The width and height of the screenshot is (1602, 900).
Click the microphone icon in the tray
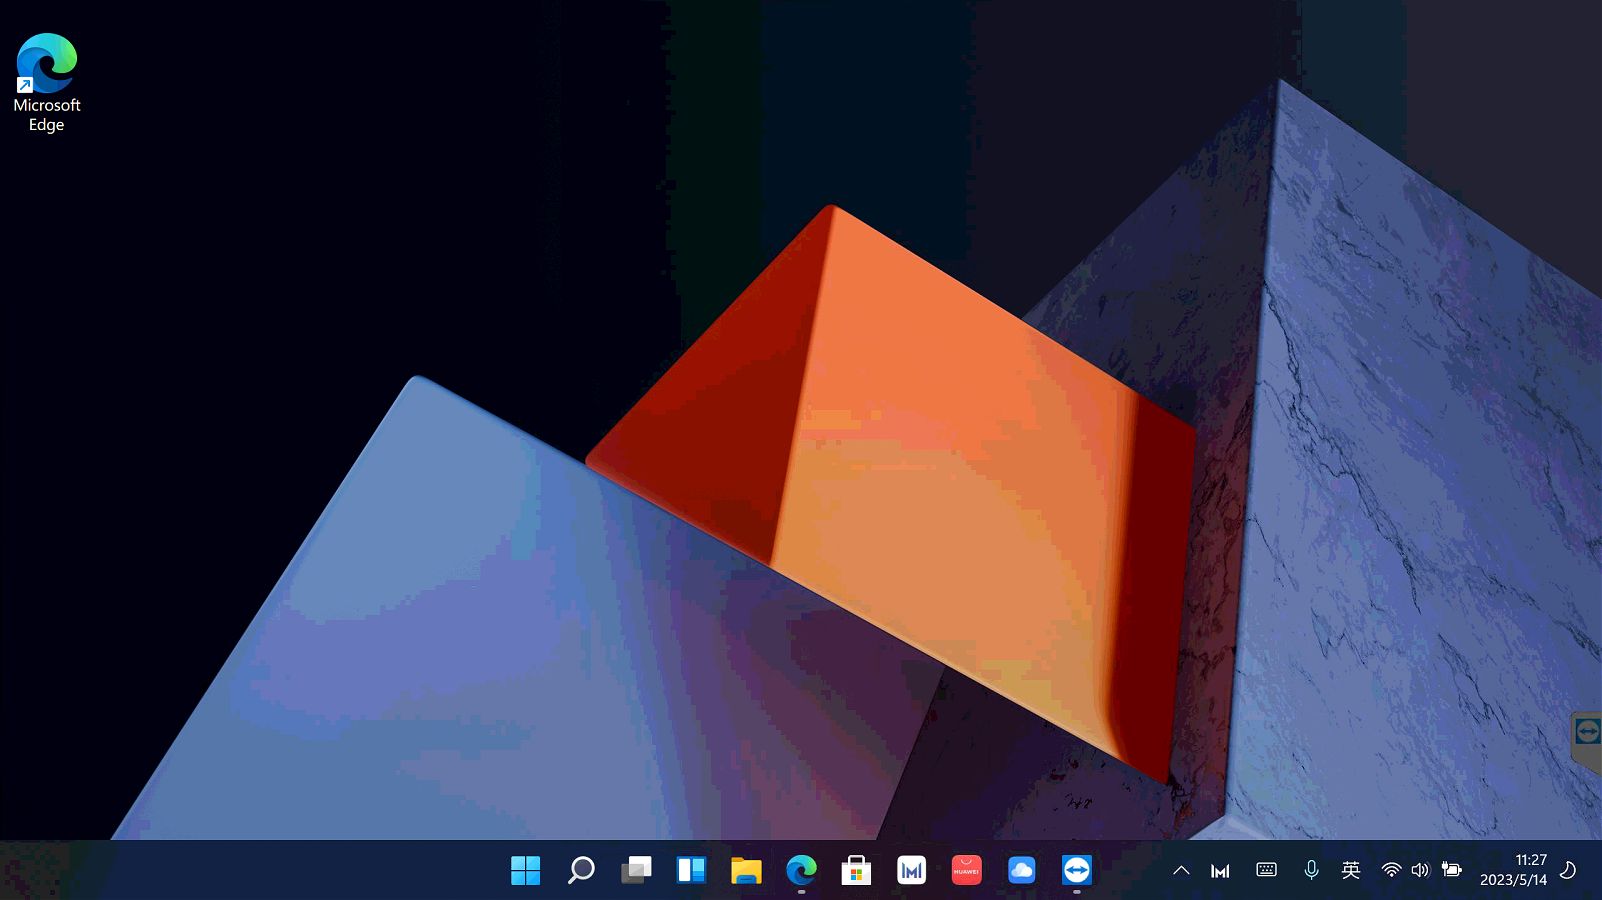pos(1311,870)
